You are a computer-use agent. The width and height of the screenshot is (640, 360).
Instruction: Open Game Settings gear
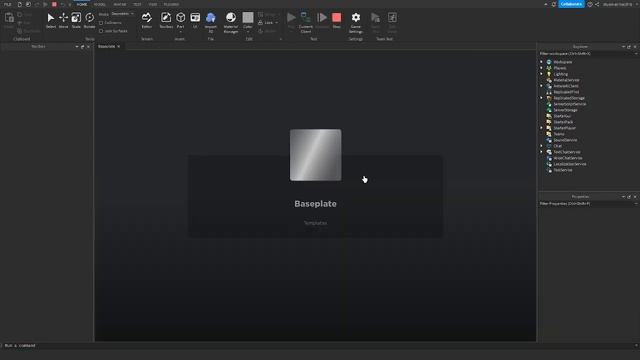tap(356, 18)
